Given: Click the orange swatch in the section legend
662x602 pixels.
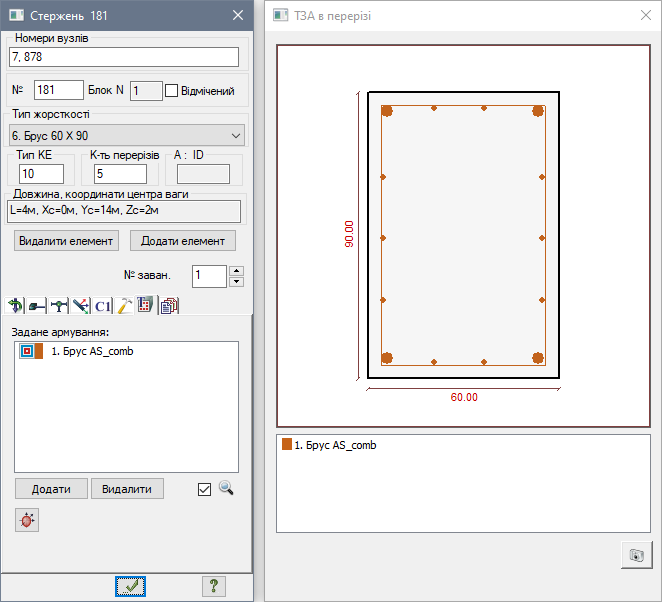Looking at the screenshot, I should [x=287, y=445].
